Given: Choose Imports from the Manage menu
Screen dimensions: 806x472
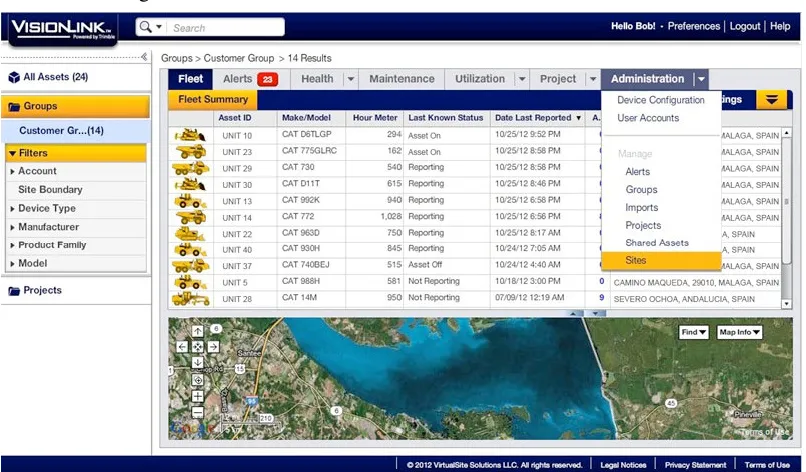Looking at the screenshot, I should tap(642, 208).
